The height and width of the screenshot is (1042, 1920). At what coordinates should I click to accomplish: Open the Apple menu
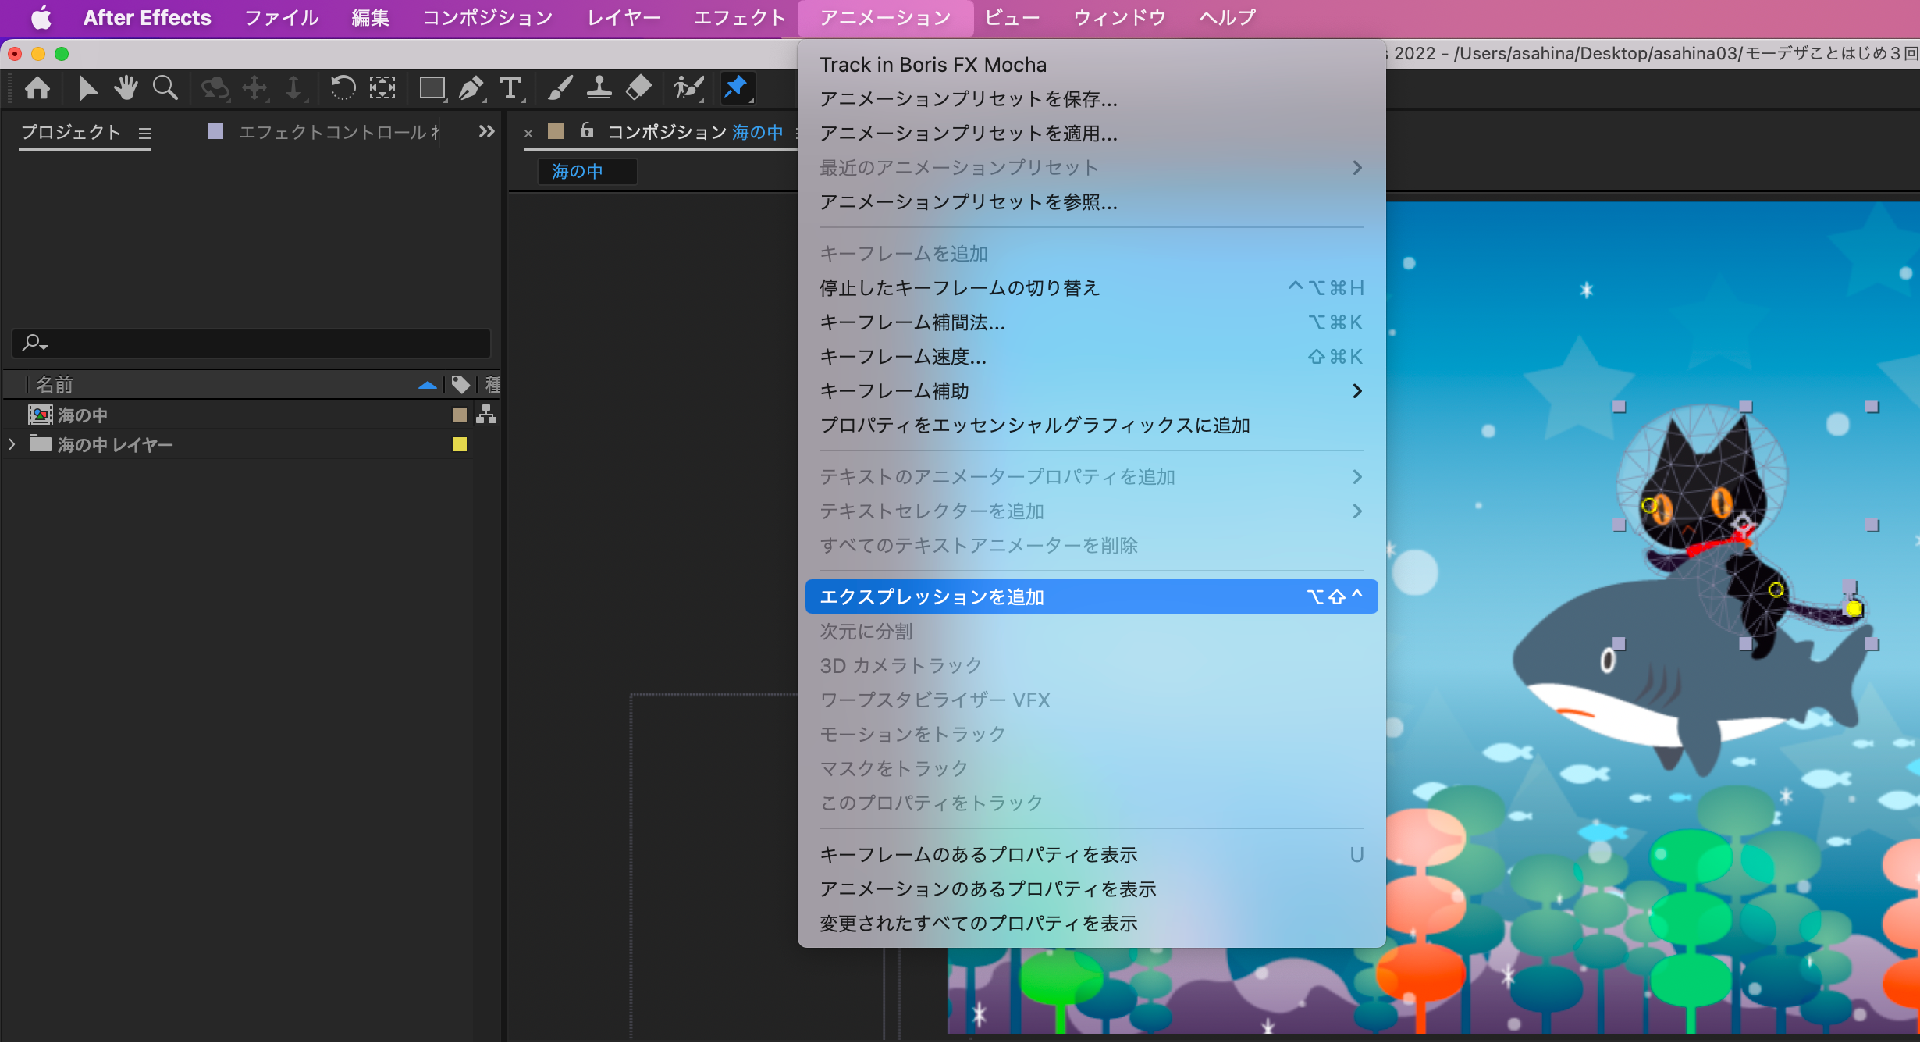pyautogui.click(x=41, y=18)
